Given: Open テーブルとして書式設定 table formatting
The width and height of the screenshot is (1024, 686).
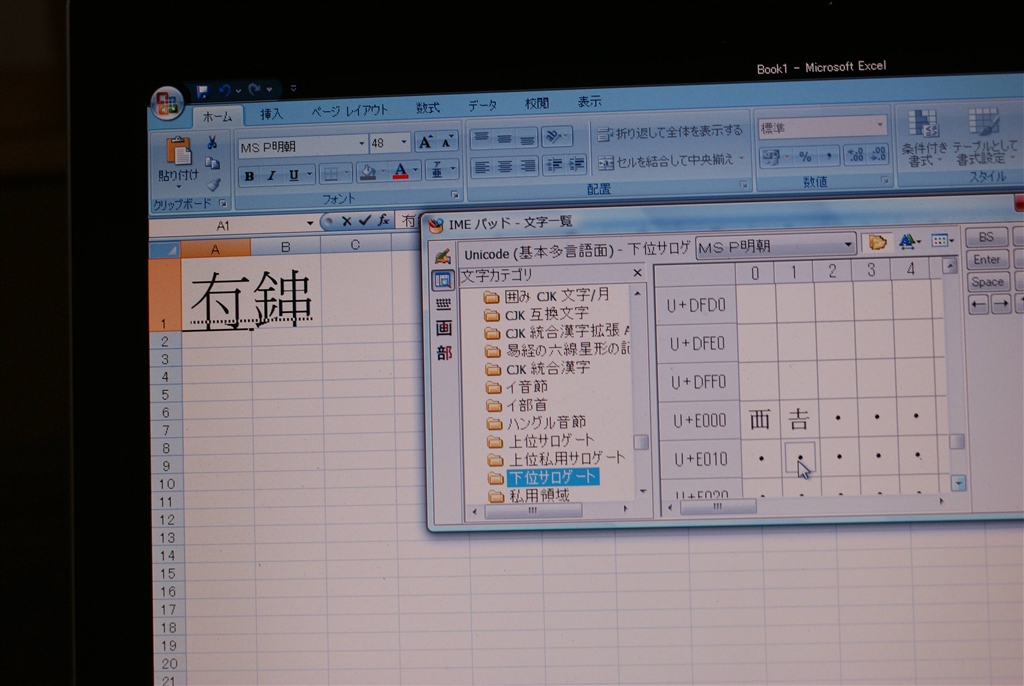Looking at the screenshot, I should click(985, 136).
